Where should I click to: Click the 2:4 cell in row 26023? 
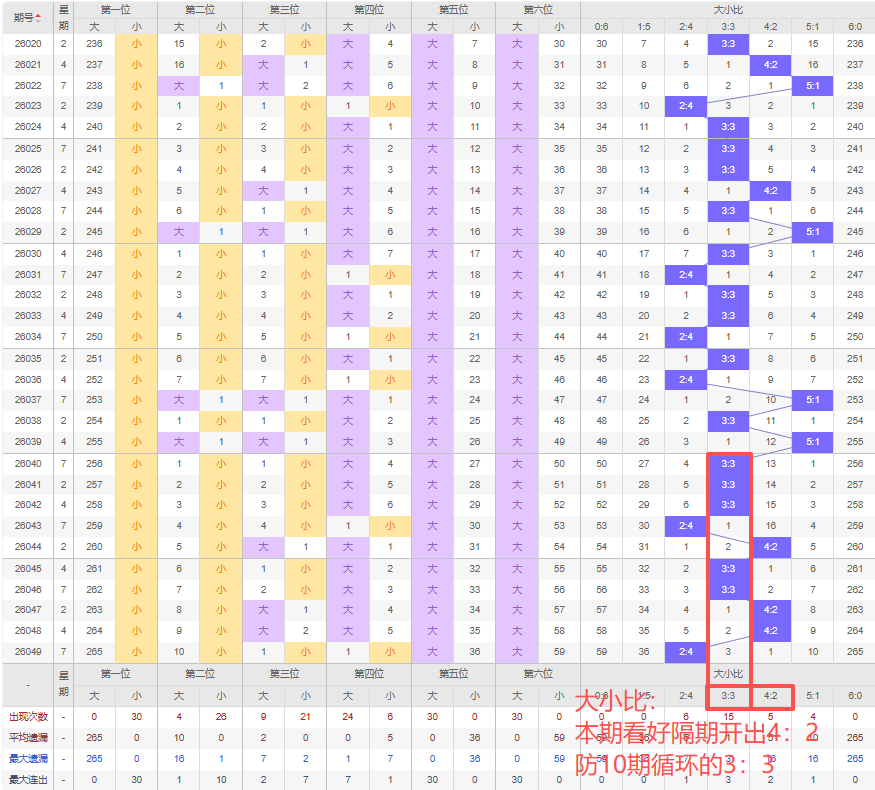pyautogui.click(x=686, y=106)
